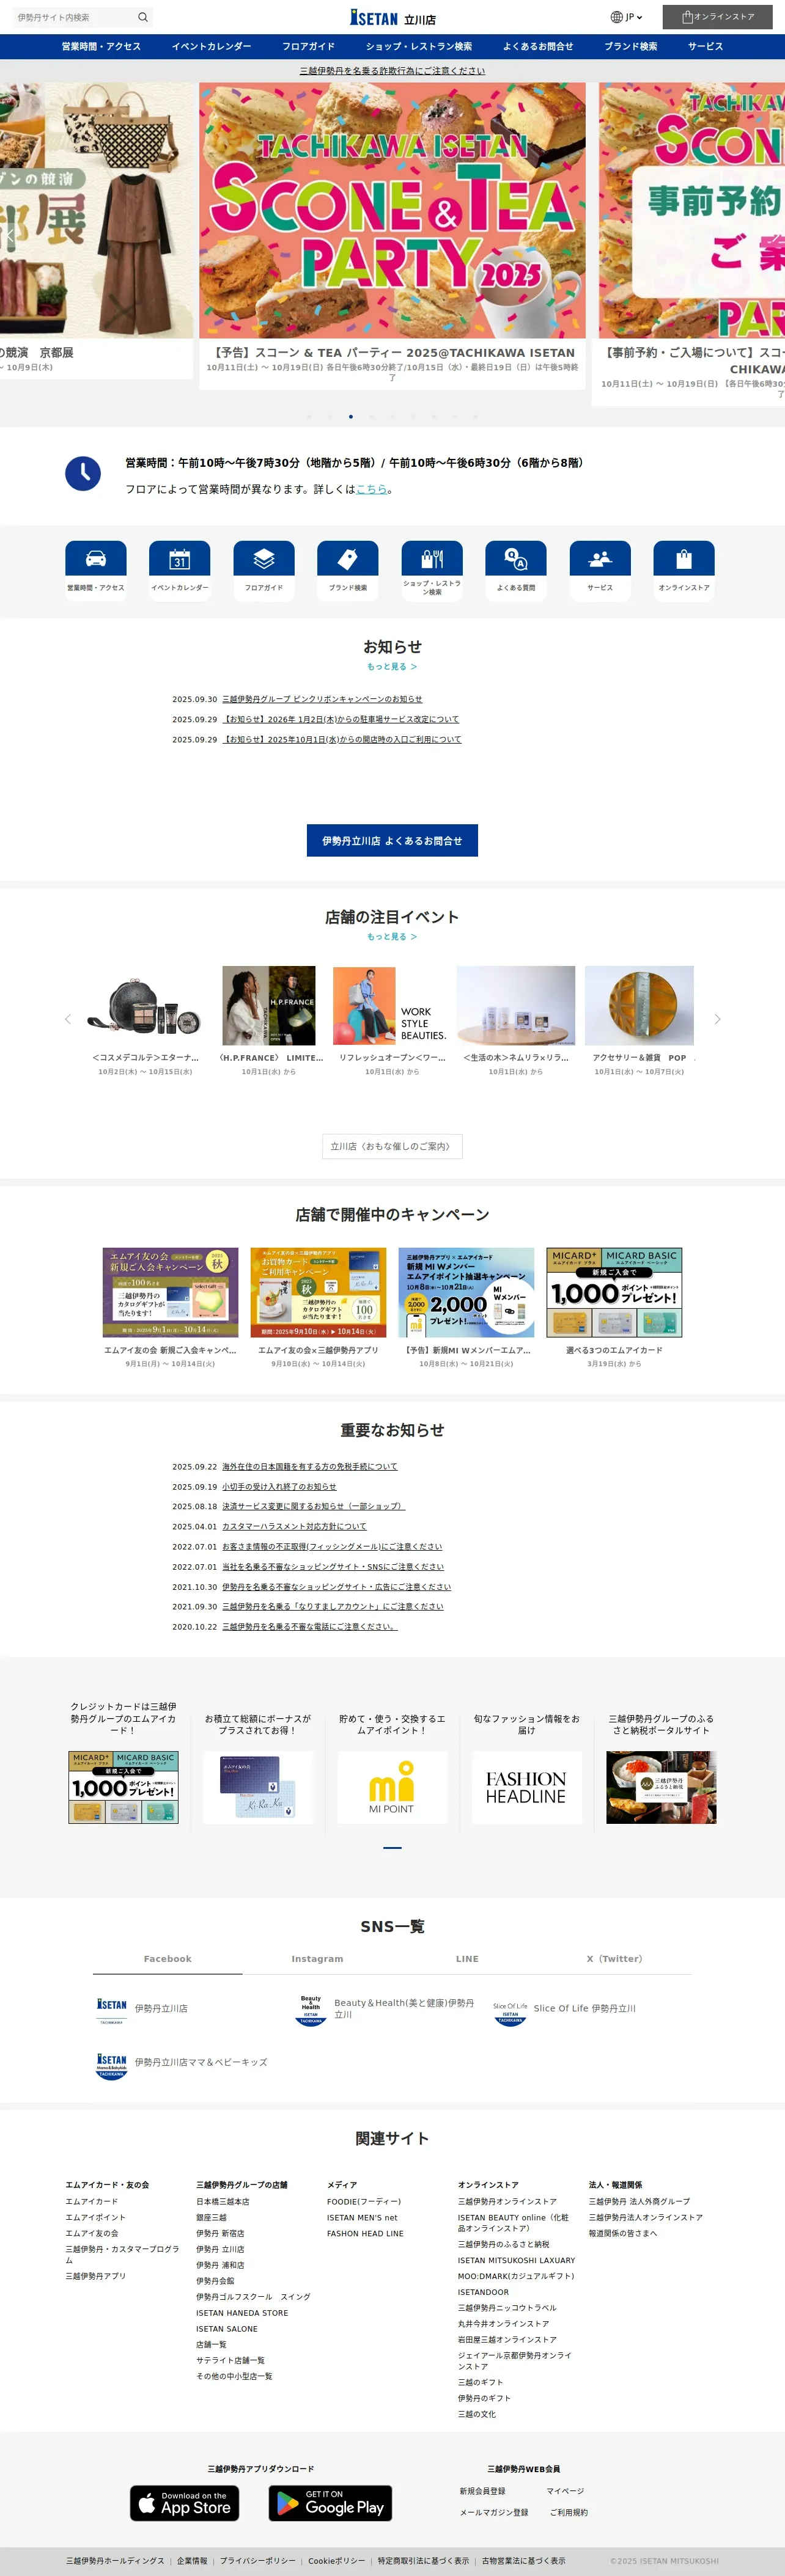Open FOODIE(フーディー) media link
Viewport: 785px width, 2576px height.
[364, 2201]
